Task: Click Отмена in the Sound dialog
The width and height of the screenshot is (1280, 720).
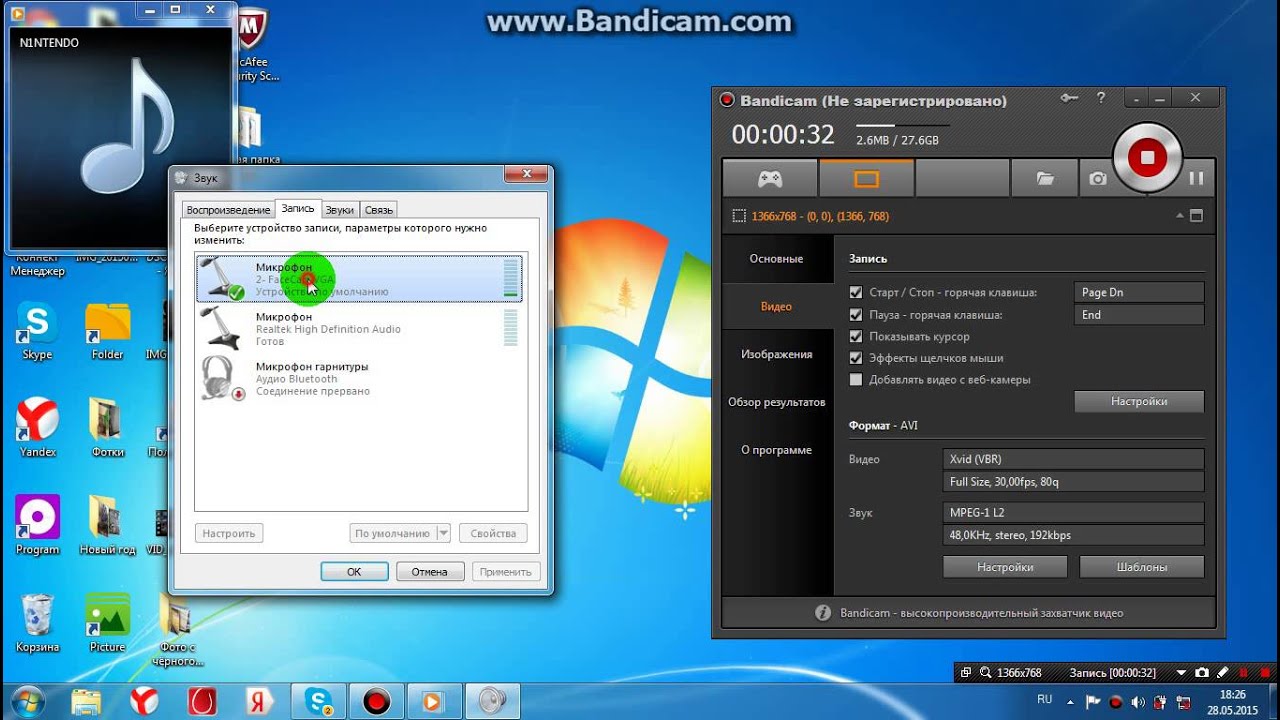Action: click(x=430, y=572)
